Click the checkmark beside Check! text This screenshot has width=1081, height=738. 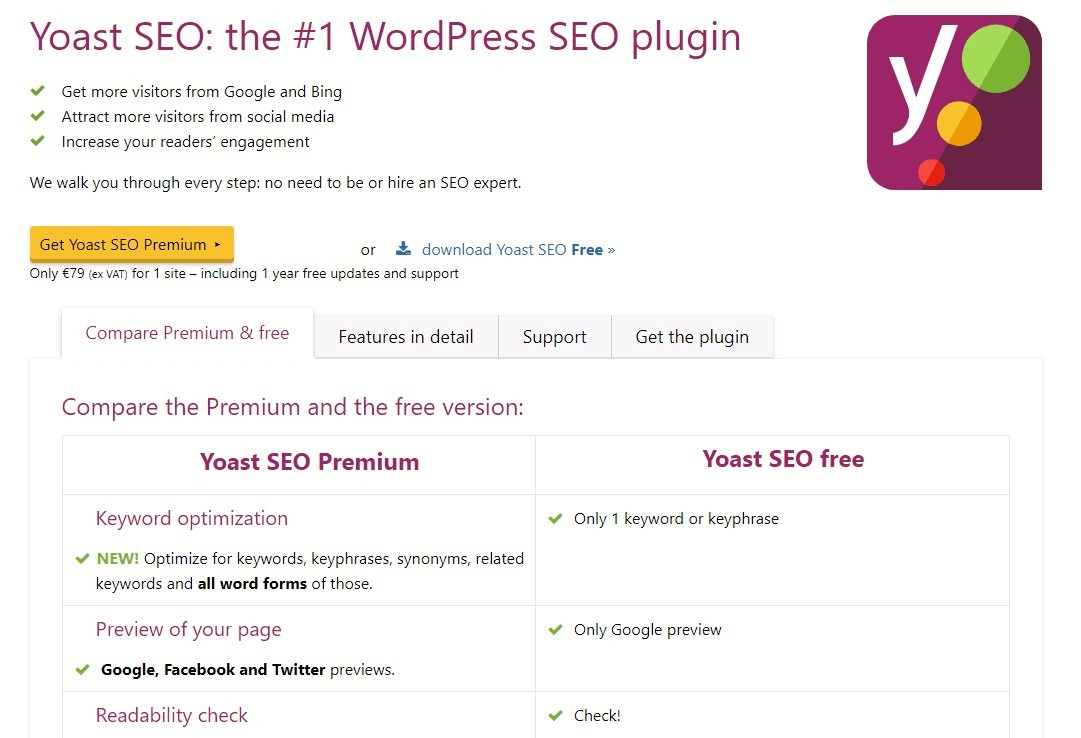click(555, 716)
